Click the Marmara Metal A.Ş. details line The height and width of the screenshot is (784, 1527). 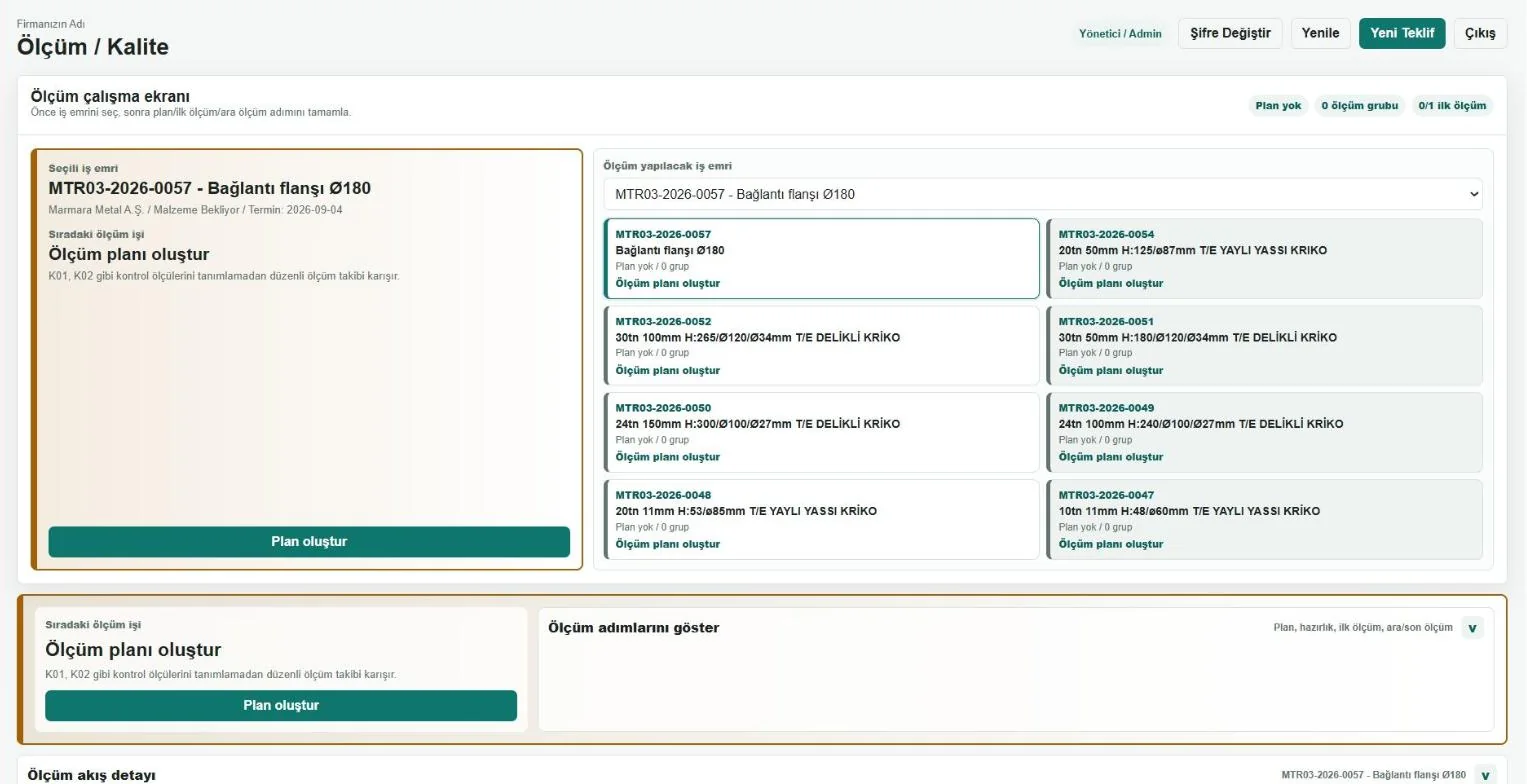[x=196, y=210]
